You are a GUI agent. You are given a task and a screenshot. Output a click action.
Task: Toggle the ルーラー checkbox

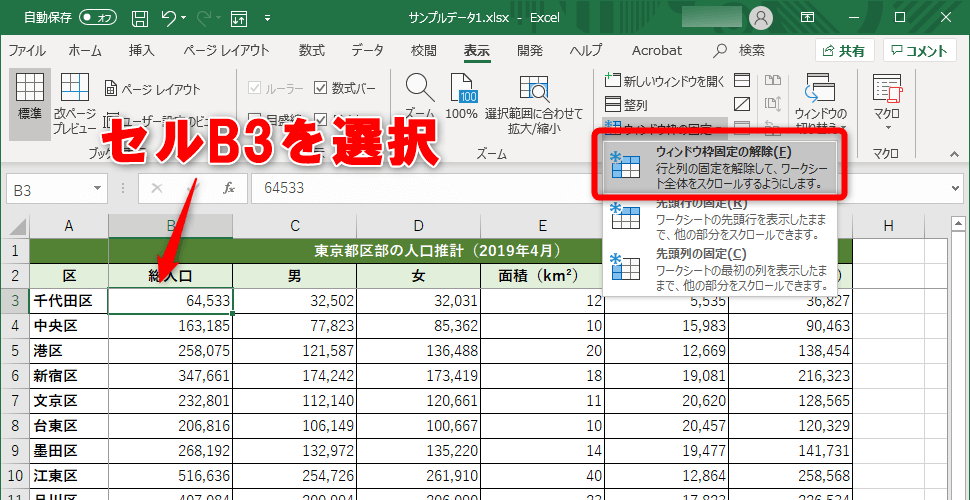tap(253, 88)
